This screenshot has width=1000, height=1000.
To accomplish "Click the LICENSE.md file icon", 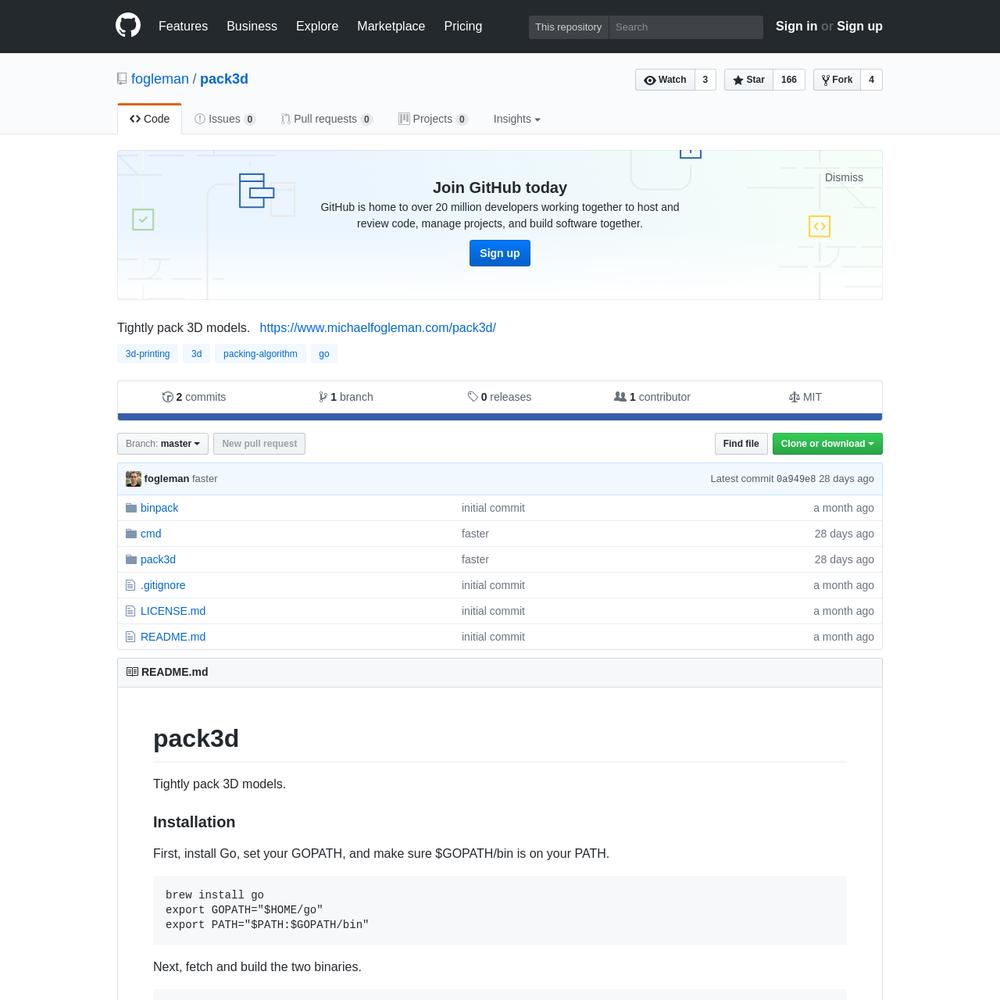I will [x=131, y=611].
